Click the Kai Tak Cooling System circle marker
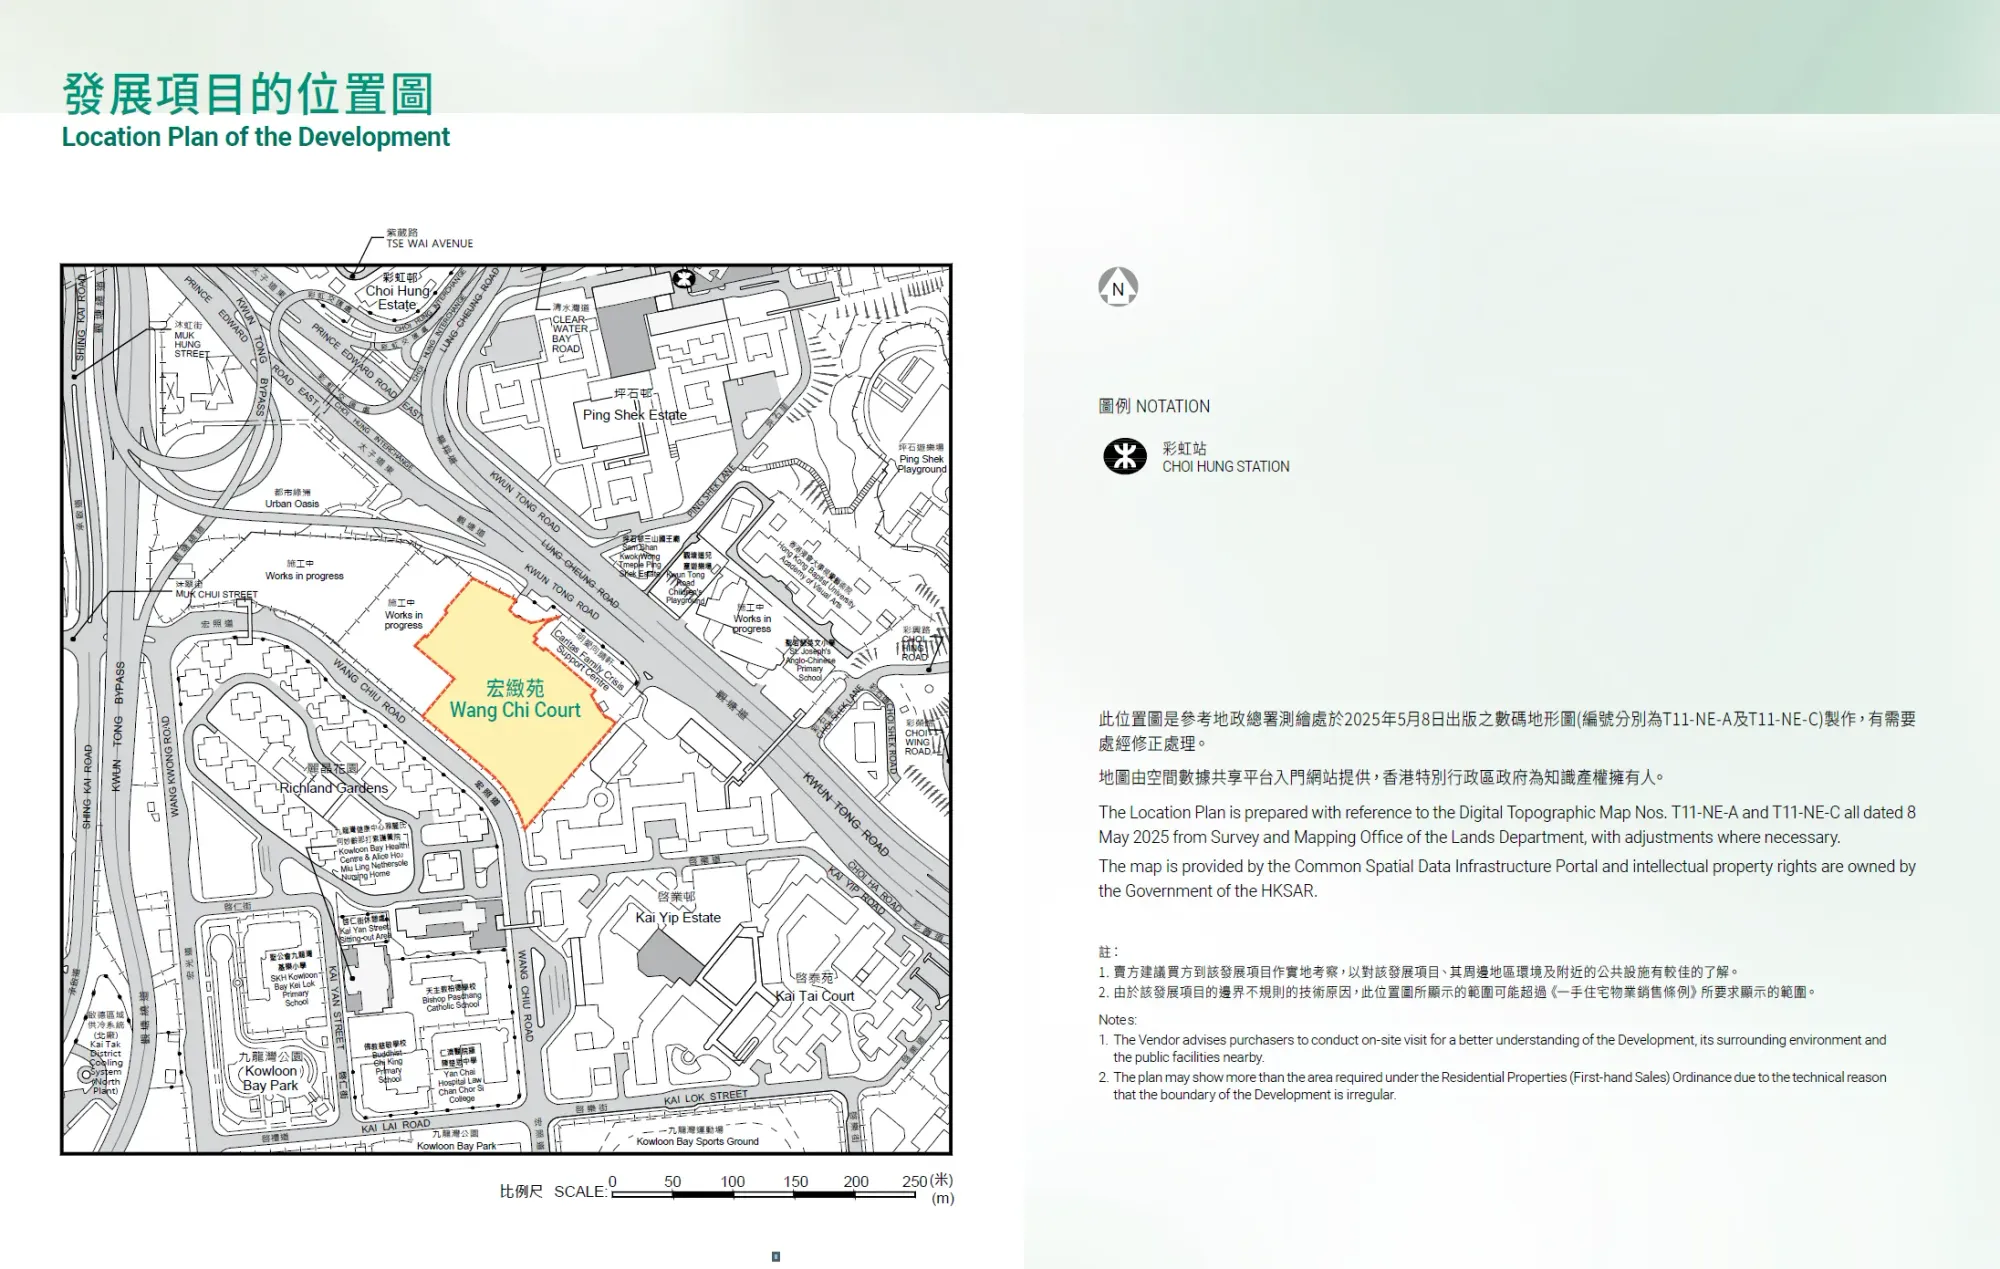This screenshot has width=2000, height=1269. (x=85, y=1074)
